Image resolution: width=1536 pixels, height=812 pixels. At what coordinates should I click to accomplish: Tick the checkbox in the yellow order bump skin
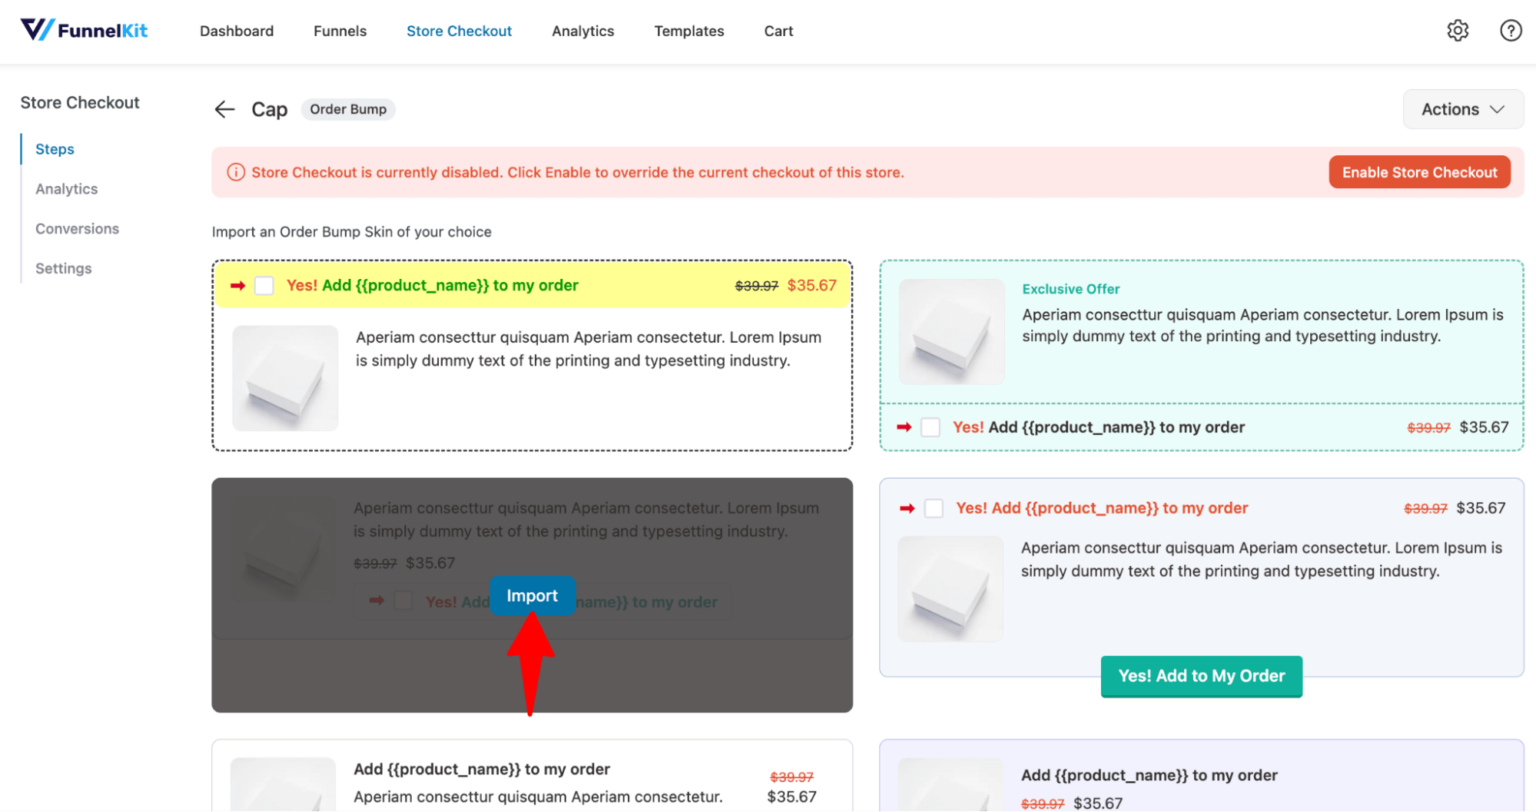[x=263, y=285]
